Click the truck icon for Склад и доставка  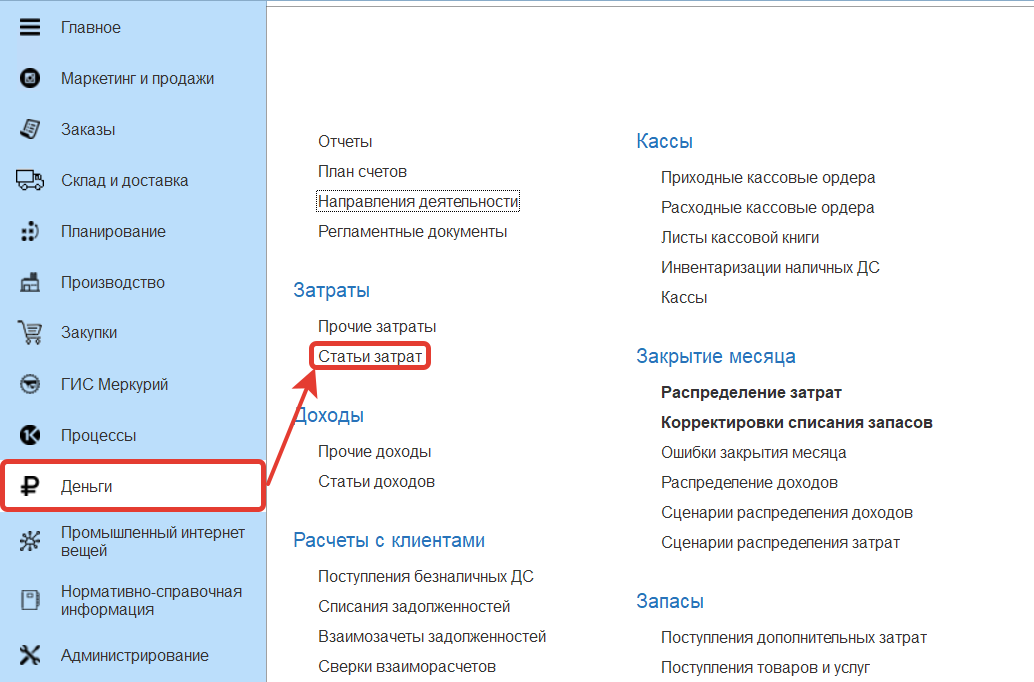coord(30,180)
